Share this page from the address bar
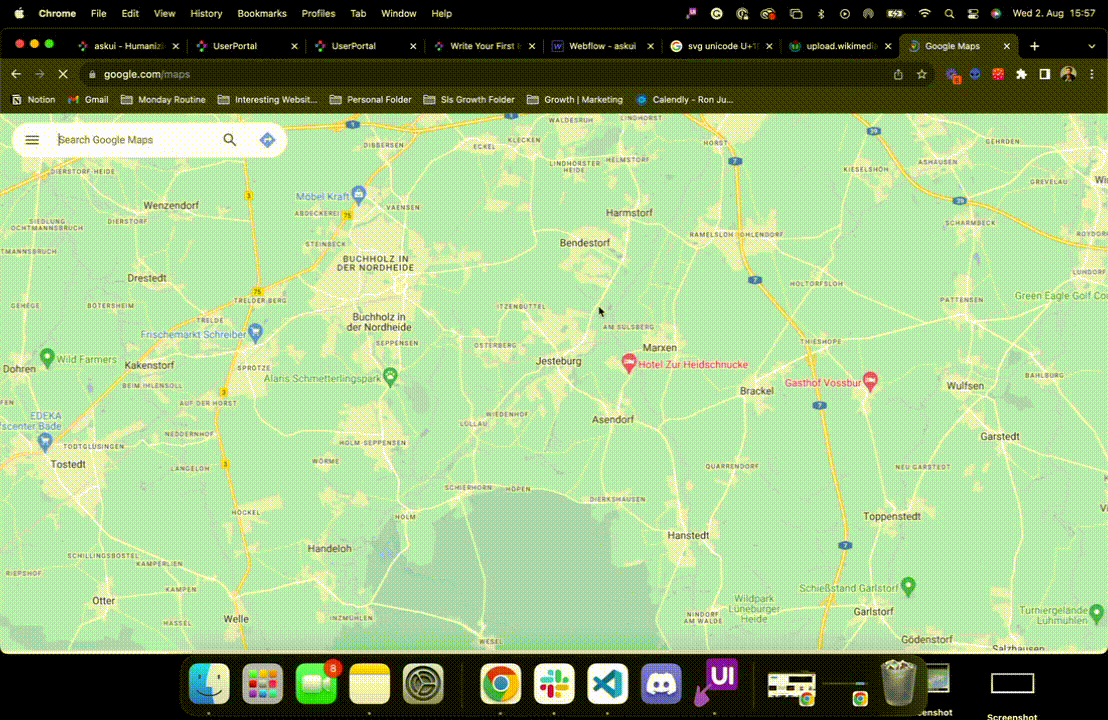 click(x=898, y=74)
